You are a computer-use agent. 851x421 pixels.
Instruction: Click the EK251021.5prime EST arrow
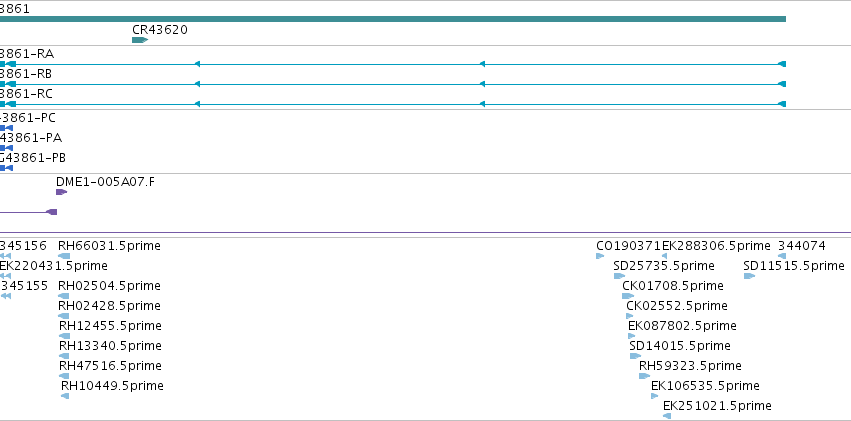click(667, 416)
